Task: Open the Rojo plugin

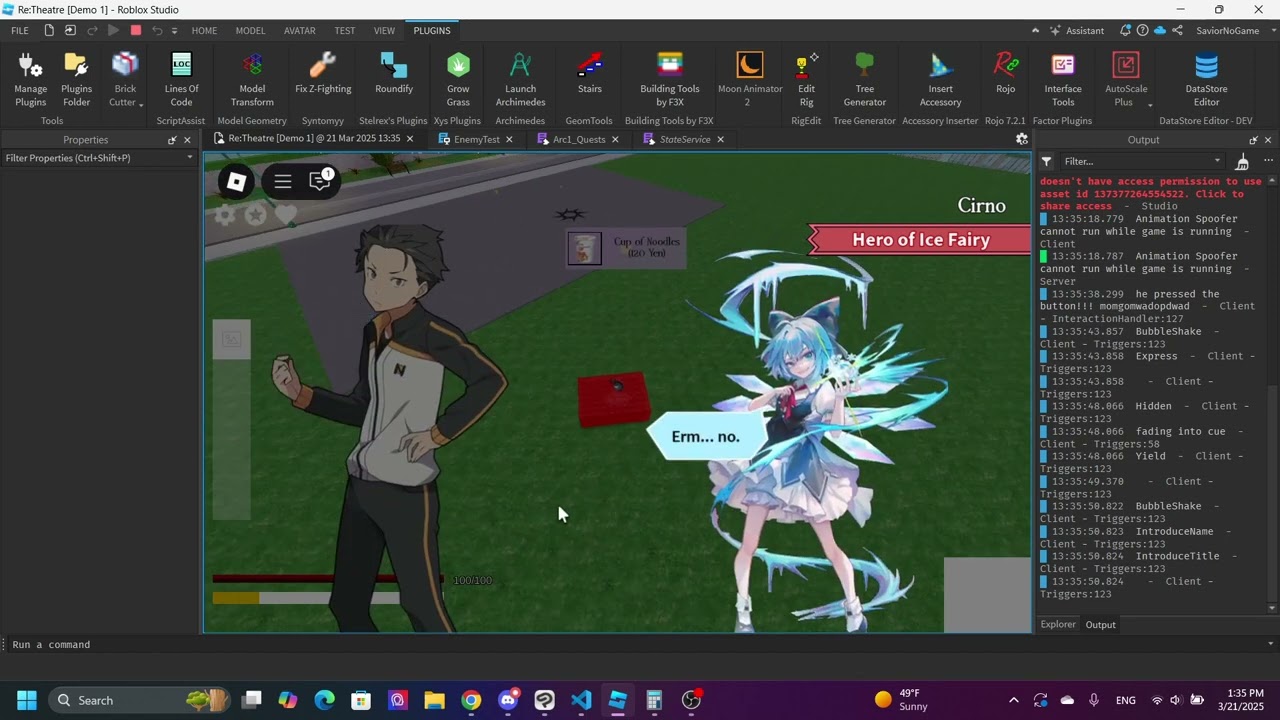Action: pyautogui.click(x=1005, y=73)
